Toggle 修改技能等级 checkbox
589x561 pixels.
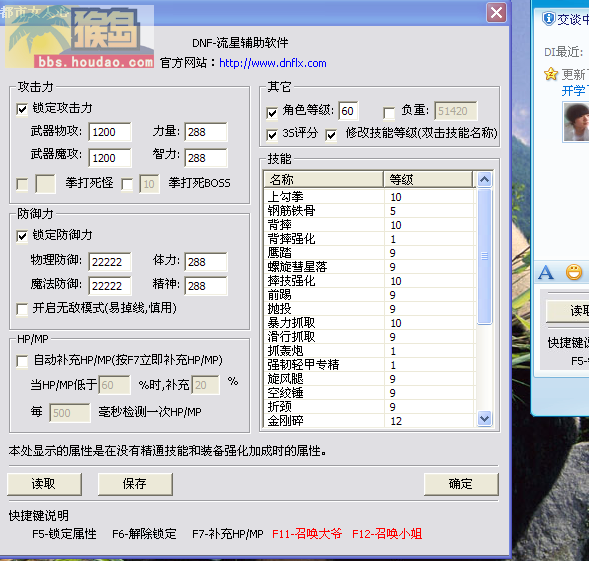coord(331,135)
